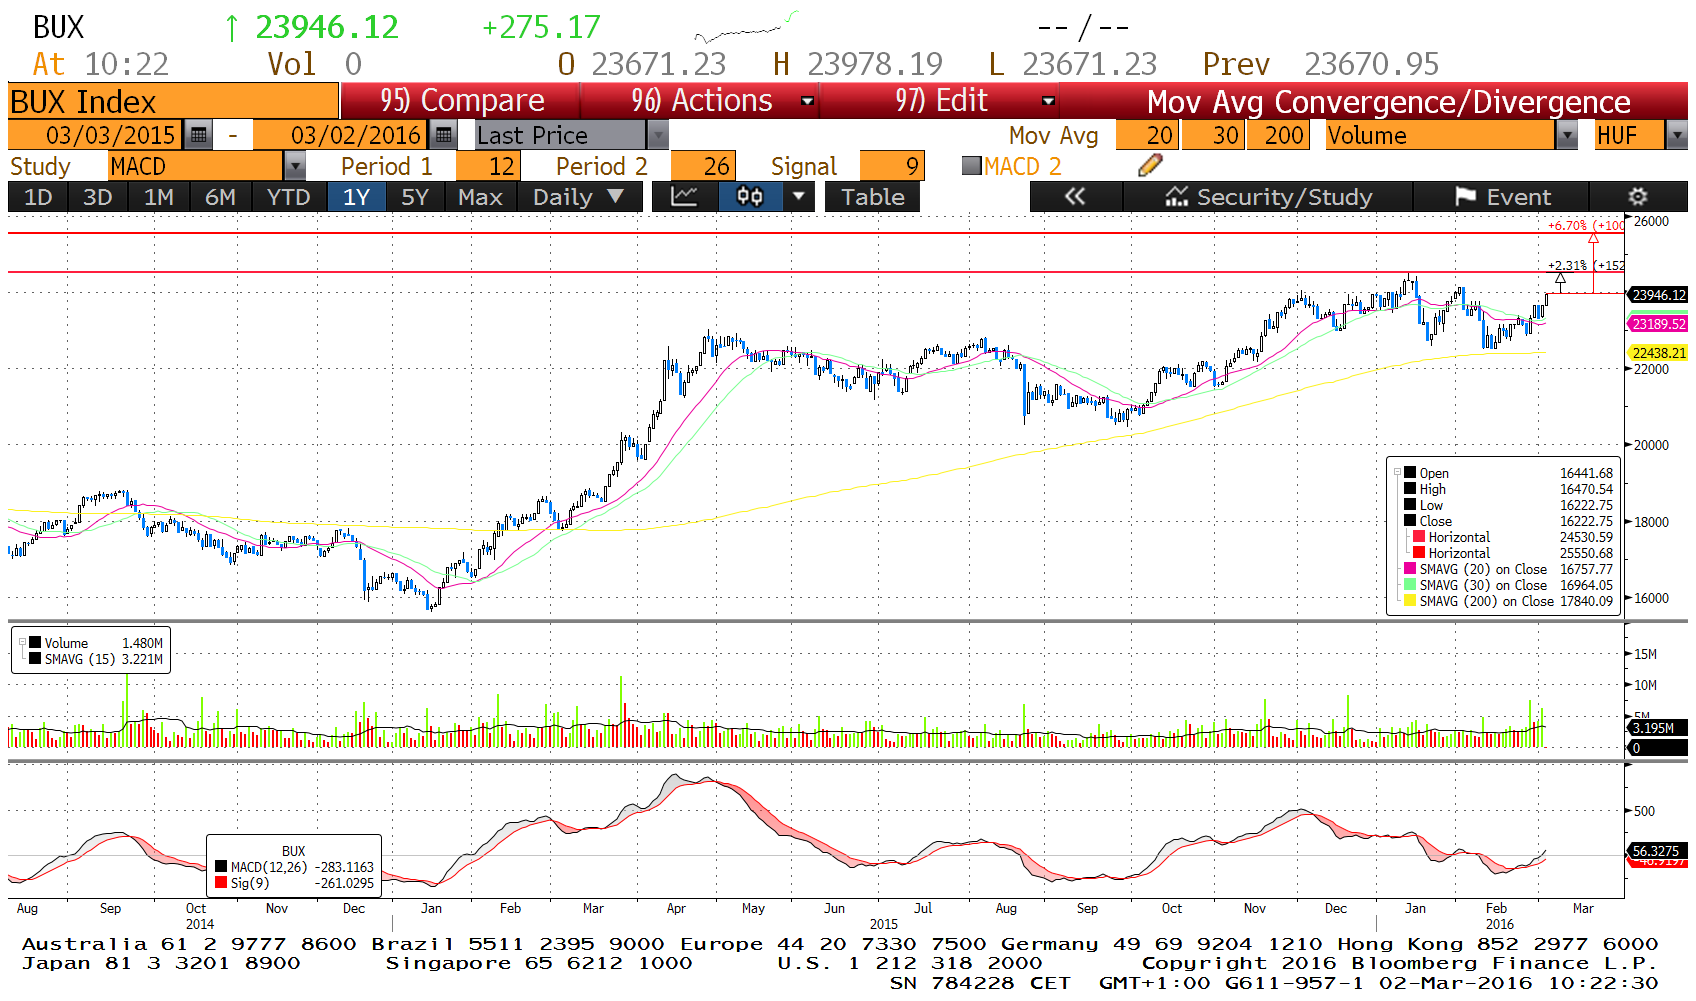1696x1001 pixels.
Task: Click the 96) Actions menu
Action: [x=702, y=101]
